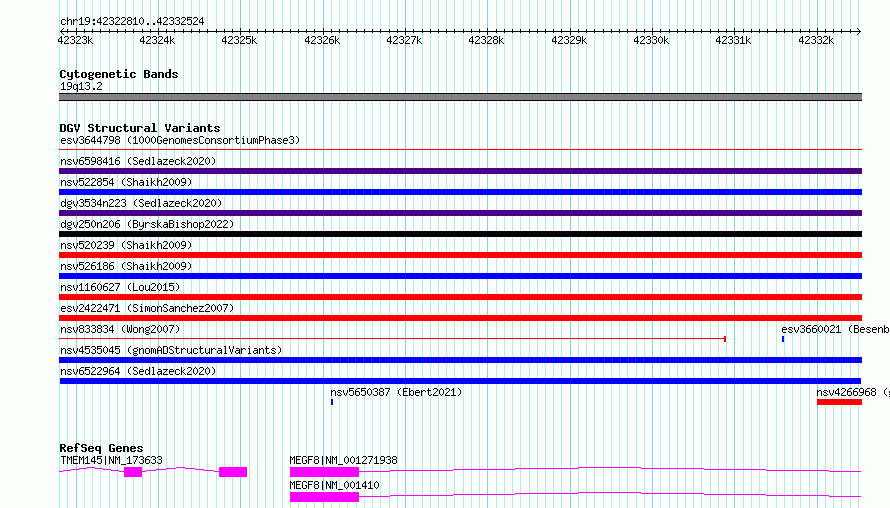Screen dimensions: 890x508
Task: Click the 42330k ruler tick label
Action: [651, 40]
